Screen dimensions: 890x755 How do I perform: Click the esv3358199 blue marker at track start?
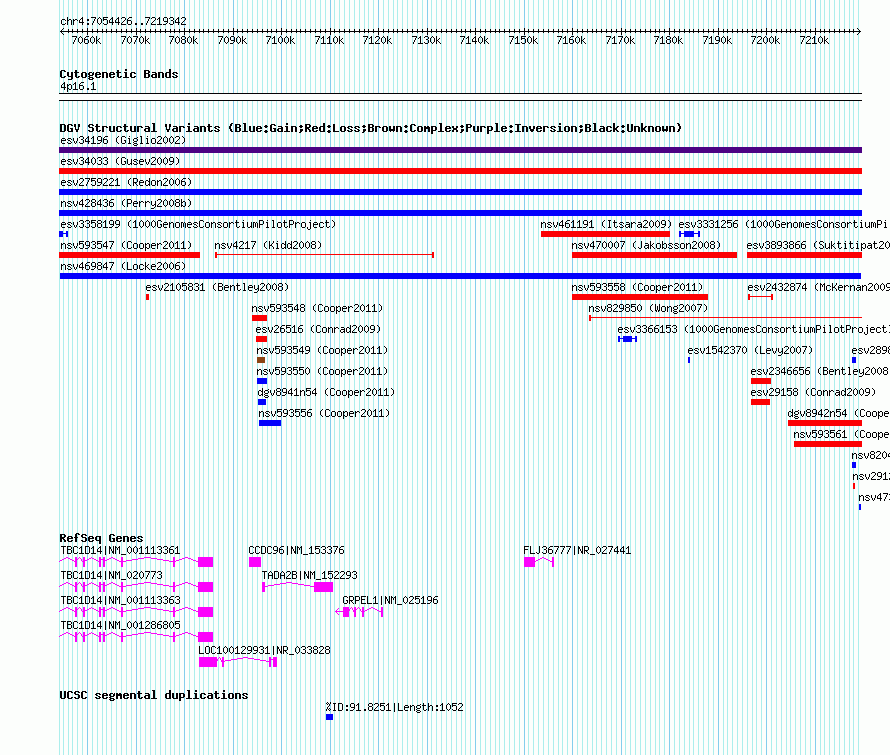64,234
